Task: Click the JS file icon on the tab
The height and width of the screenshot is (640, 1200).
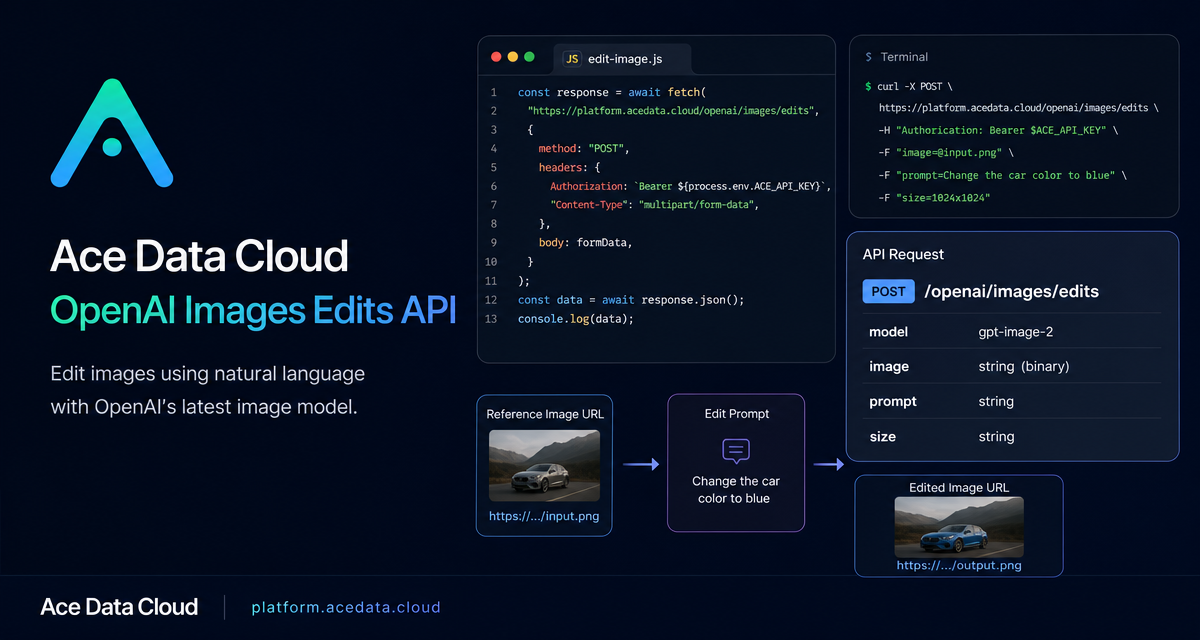Action: coord(572,59)
